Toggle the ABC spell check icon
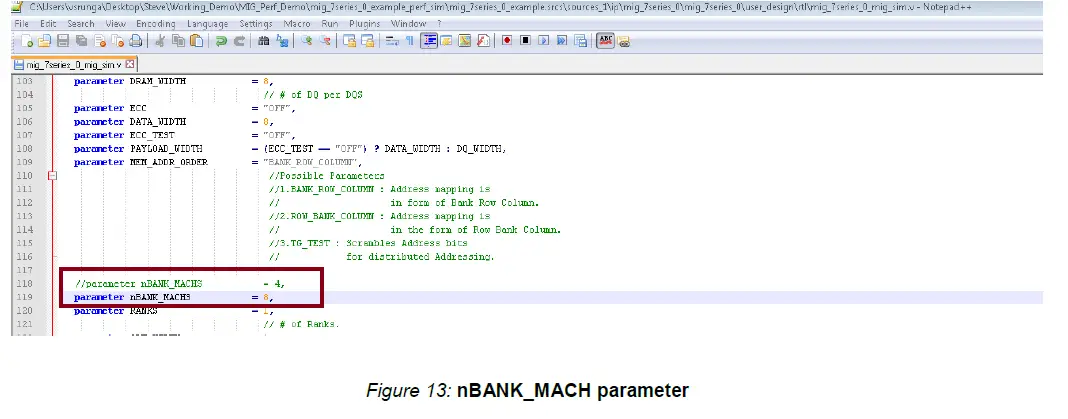 605,41
